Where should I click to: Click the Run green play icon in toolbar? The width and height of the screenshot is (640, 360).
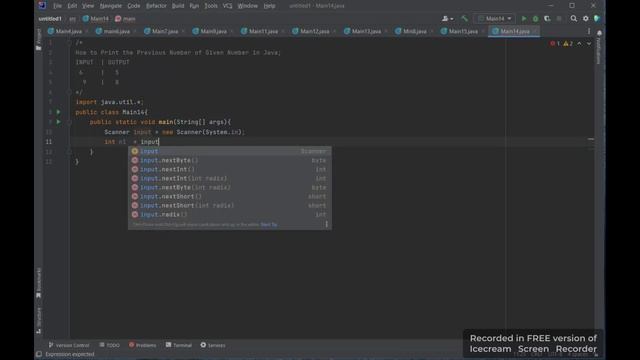pyautogui.click(x=524, y=19)
